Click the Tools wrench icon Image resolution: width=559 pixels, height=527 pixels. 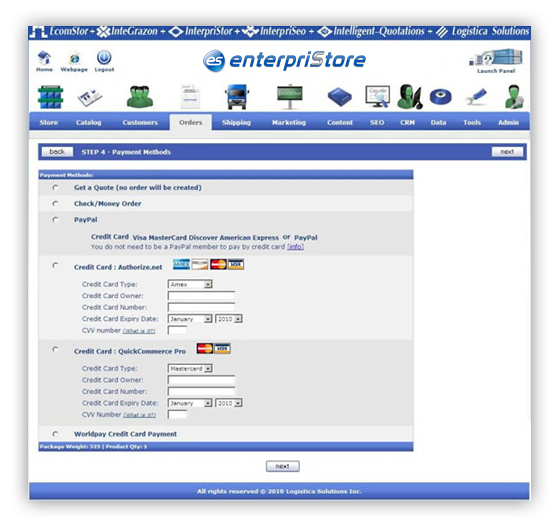(476, 97)
